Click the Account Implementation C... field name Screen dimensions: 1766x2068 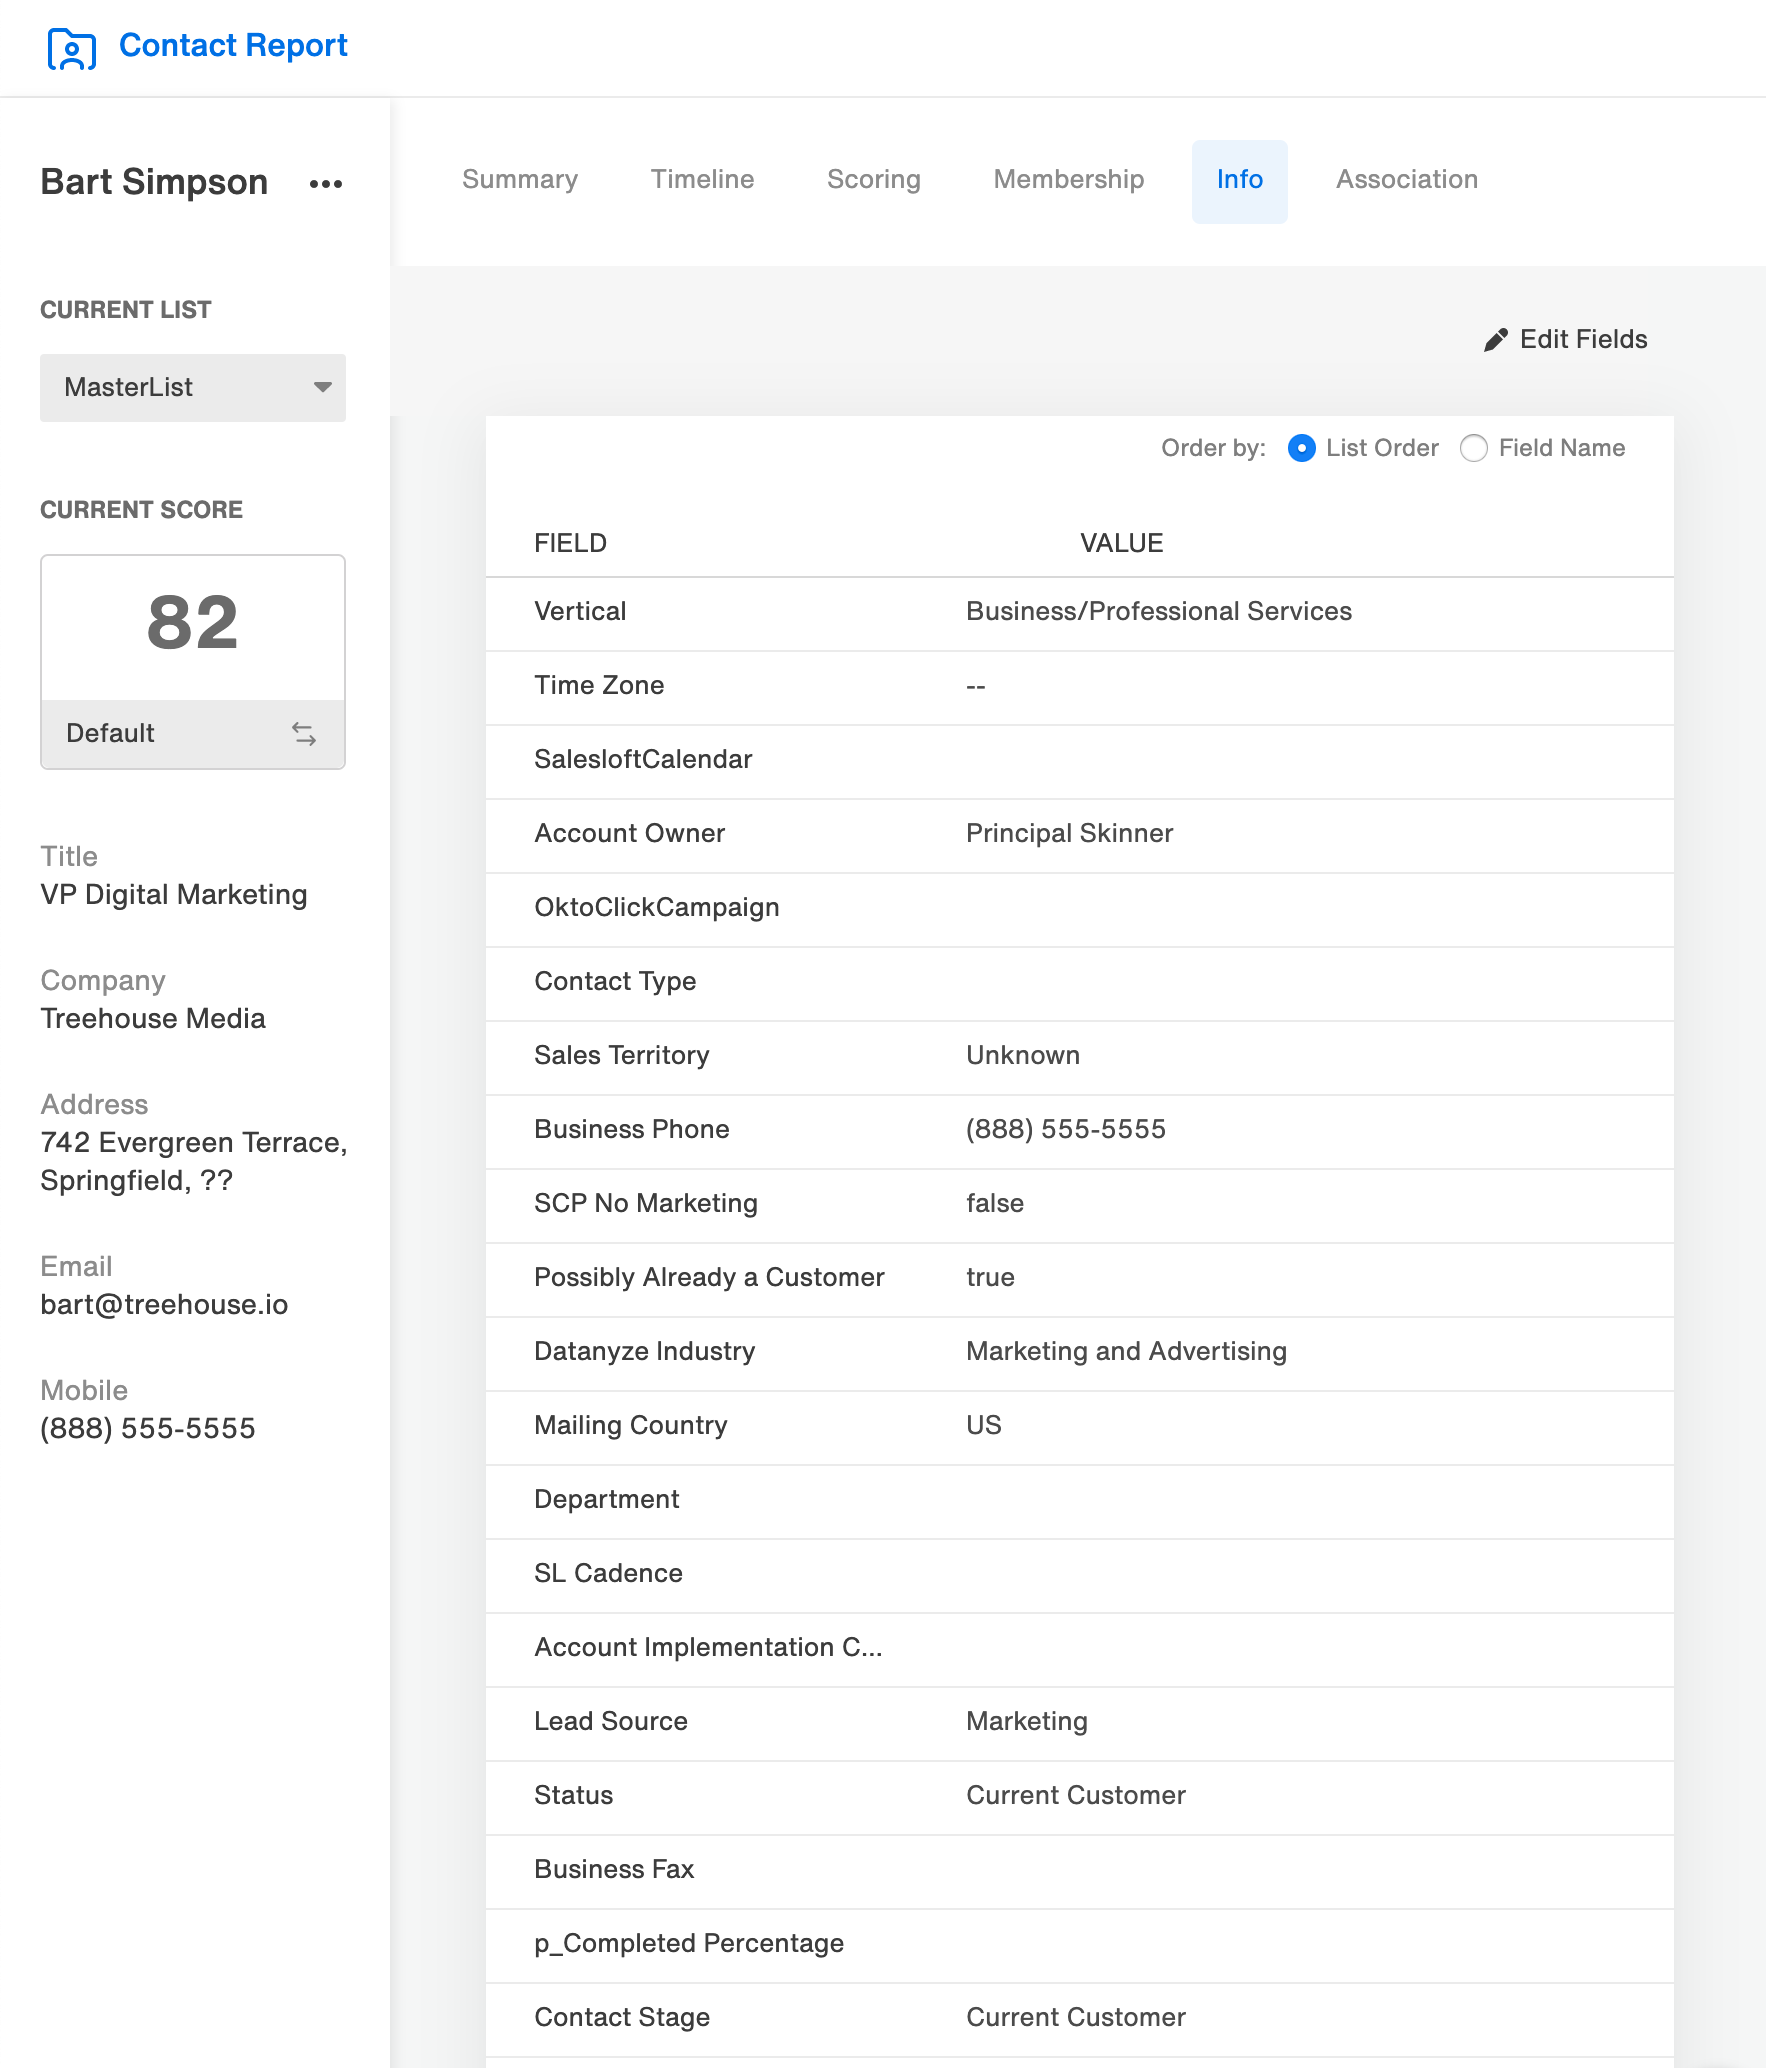click(708, 1648)
